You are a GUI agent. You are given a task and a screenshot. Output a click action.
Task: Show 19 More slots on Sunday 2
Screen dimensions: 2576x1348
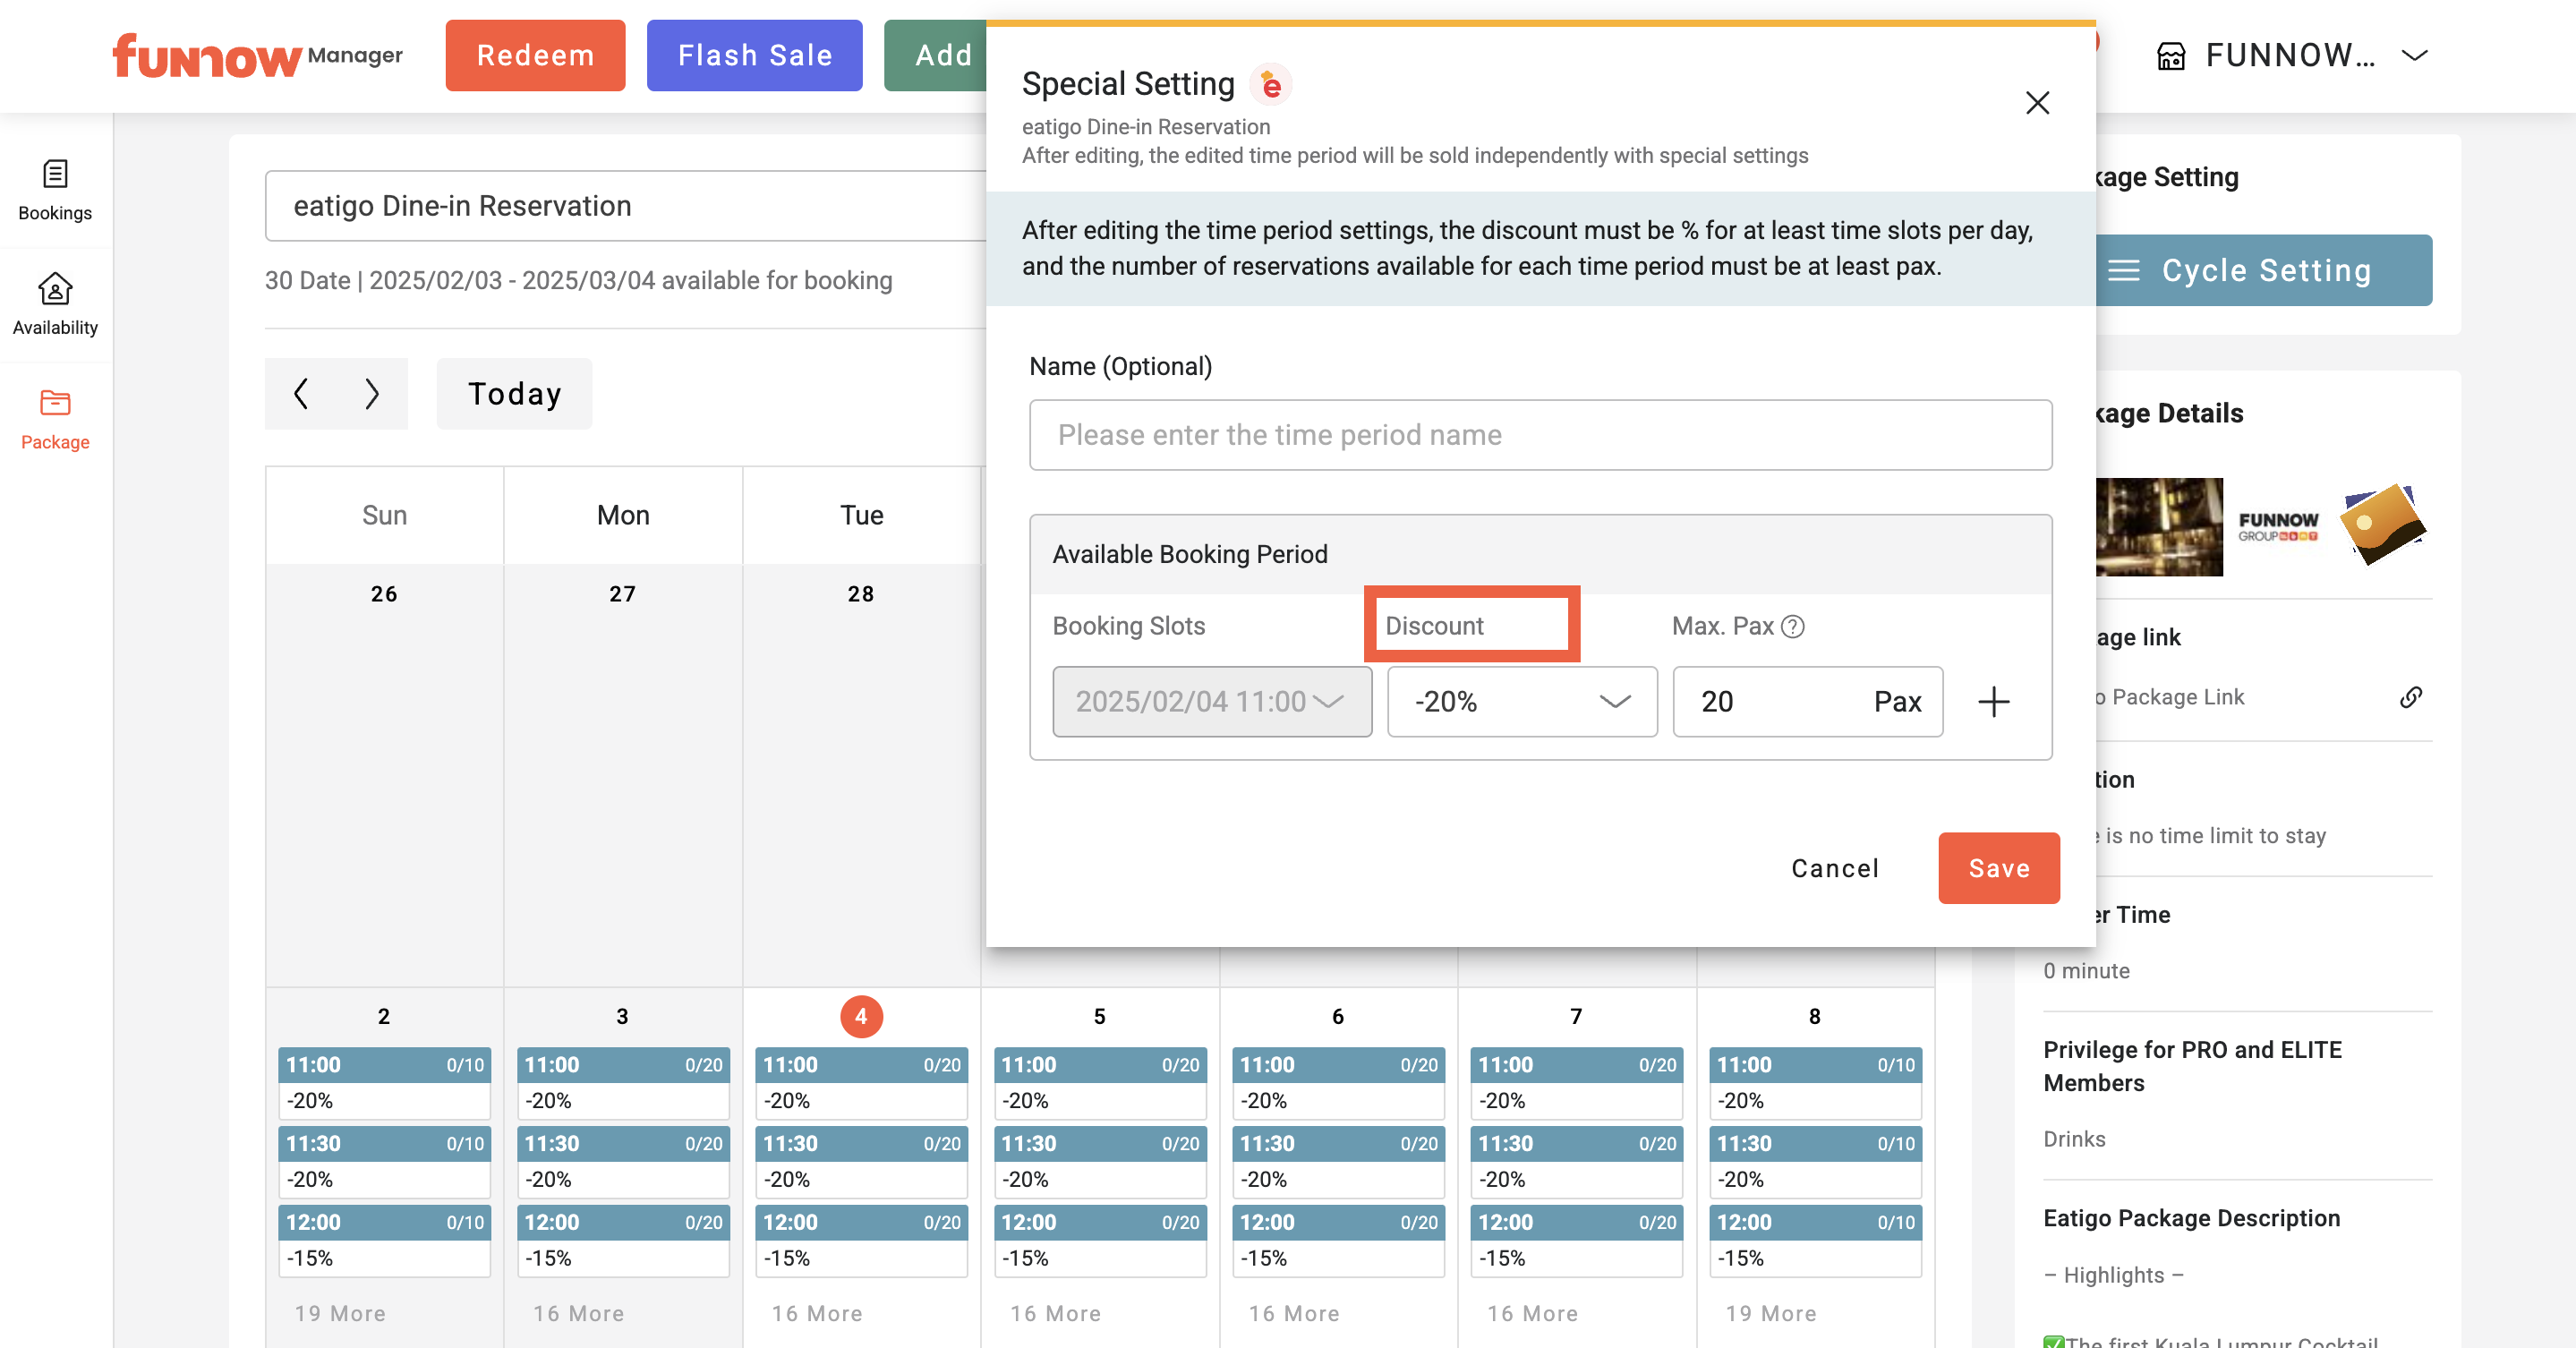pyautogui.click(x=340, y=1314)
